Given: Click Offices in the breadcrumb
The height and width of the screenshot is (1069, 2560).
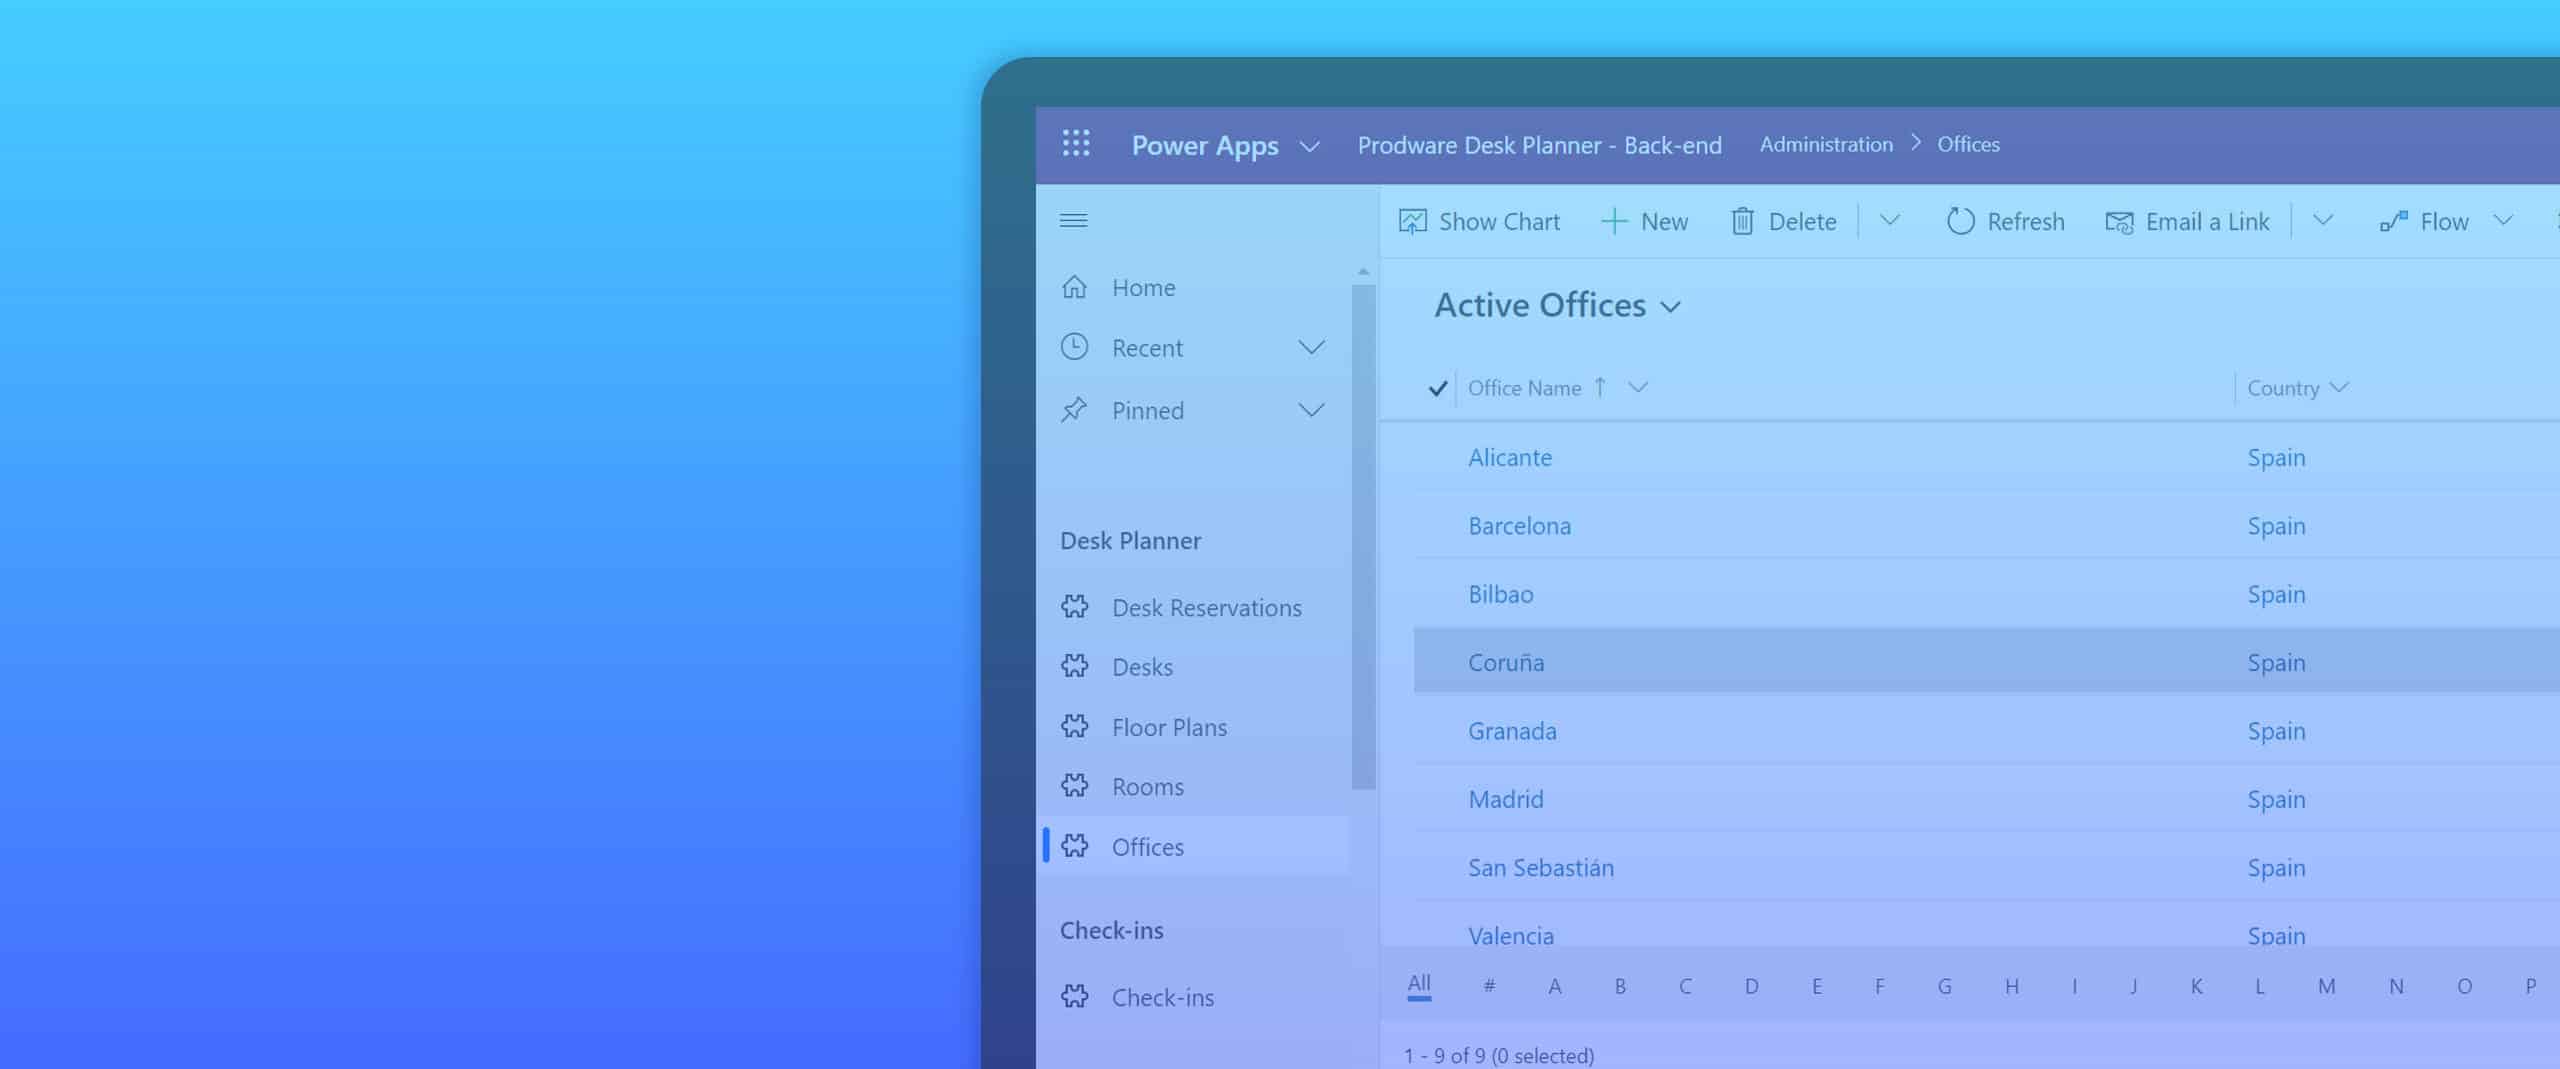Looking at the screenshot, I should [1968, 144].
